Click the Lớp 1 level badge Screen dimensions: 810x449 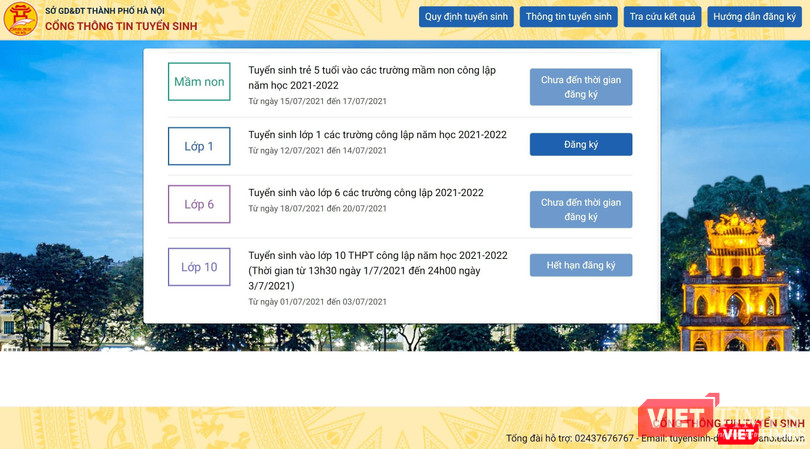point(199,146)
